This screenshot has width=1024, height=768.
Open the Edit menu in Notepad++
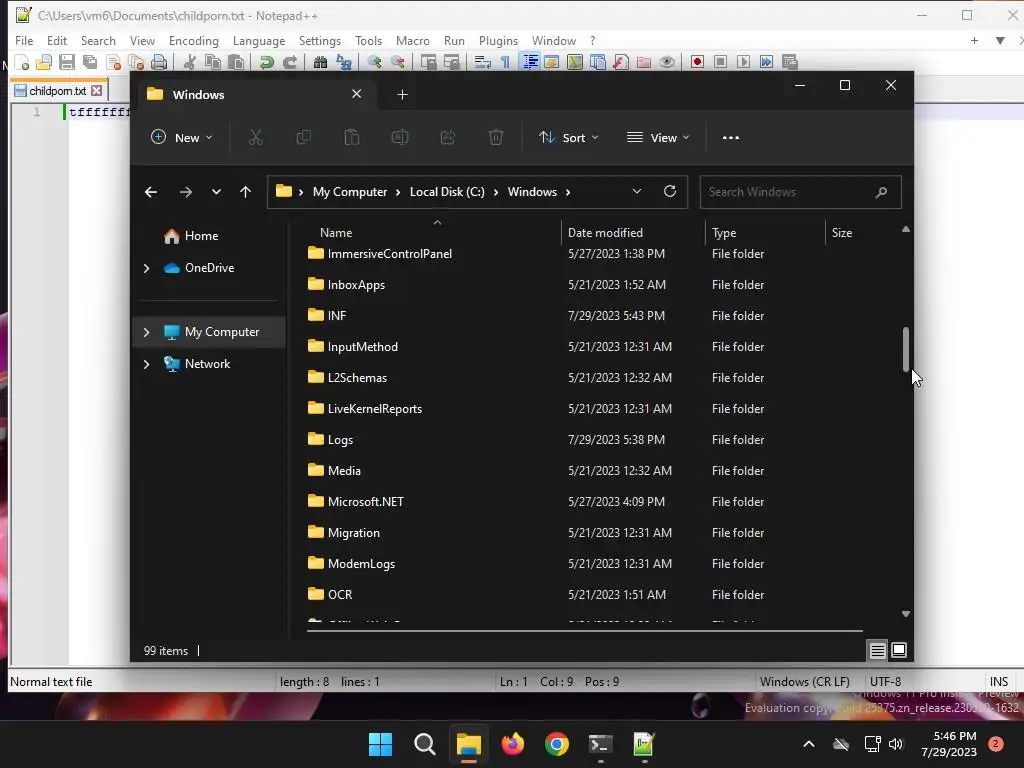(x=57, y=40)
